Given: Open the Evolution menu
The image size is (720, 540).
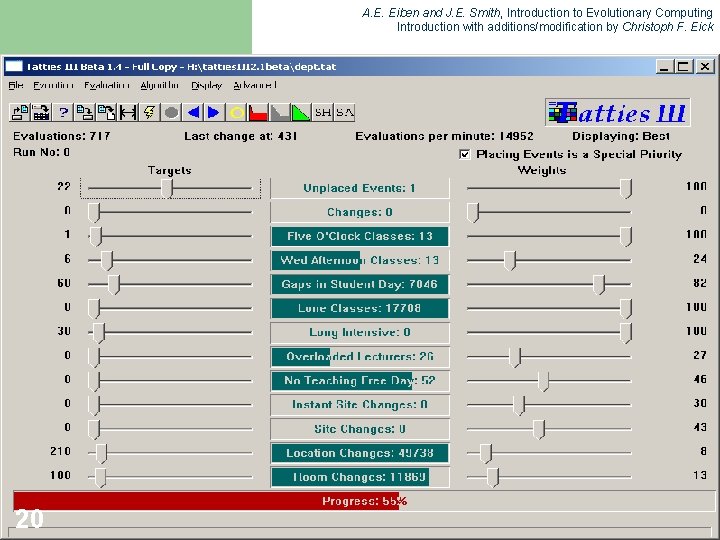Looking at the screenshot, I should (x=53, y=85).
